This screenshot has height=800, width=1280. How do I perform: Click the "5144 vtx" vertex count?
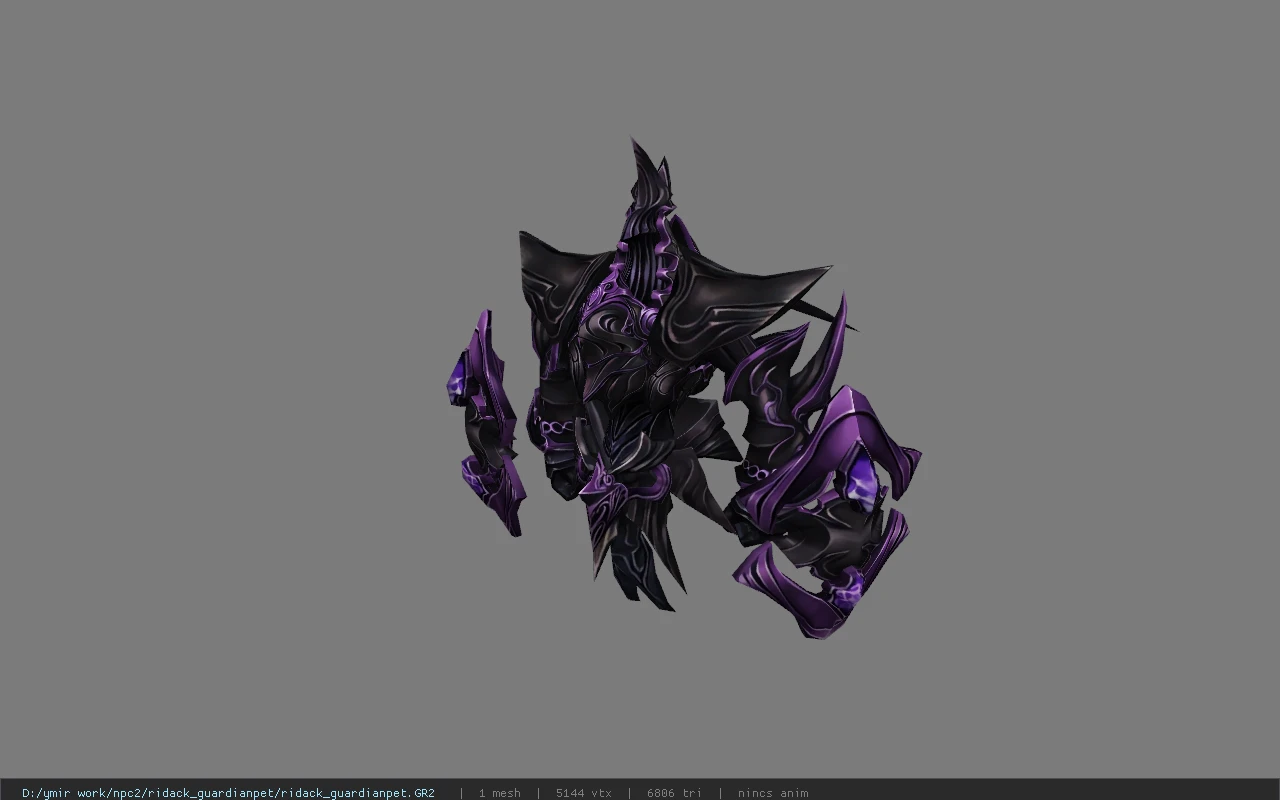[x=584, y=793]
